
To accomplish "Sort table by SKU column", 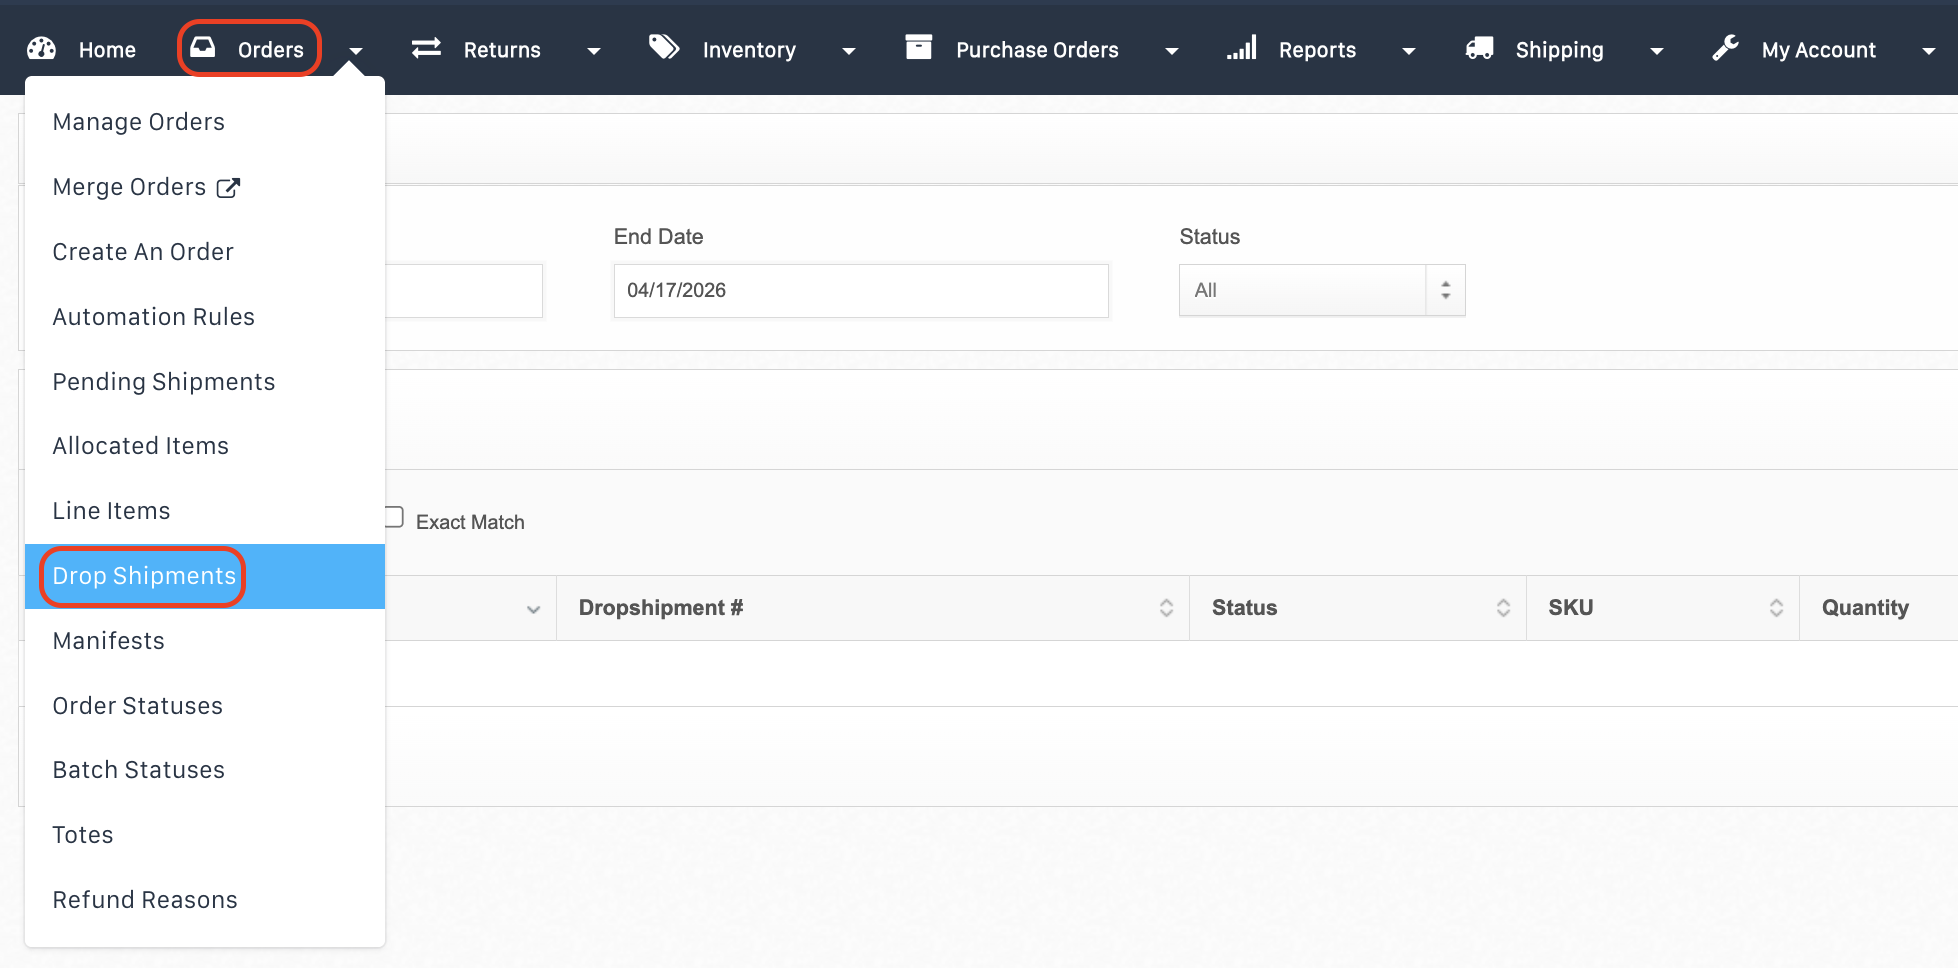I will (x=1570, y=608).
